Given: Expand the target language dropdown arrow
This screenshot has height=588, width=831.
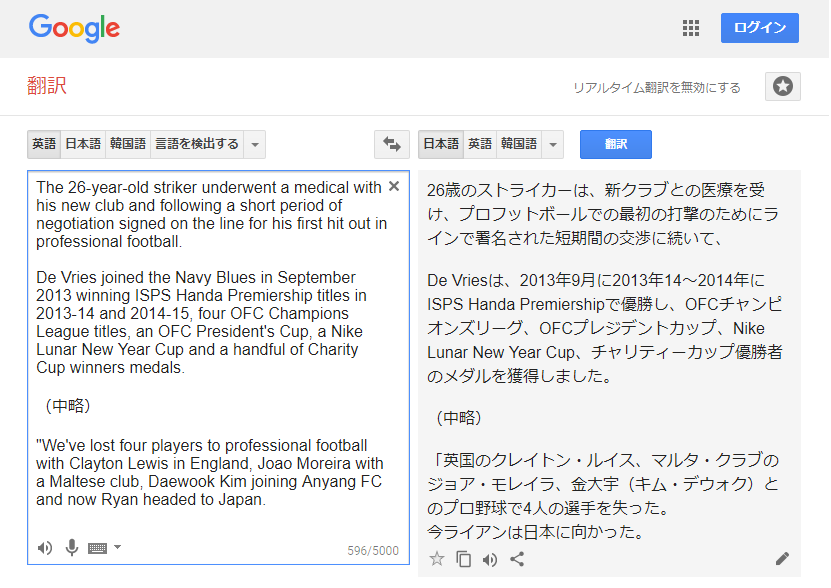Looking at the screenshot, I should (553, 144).
